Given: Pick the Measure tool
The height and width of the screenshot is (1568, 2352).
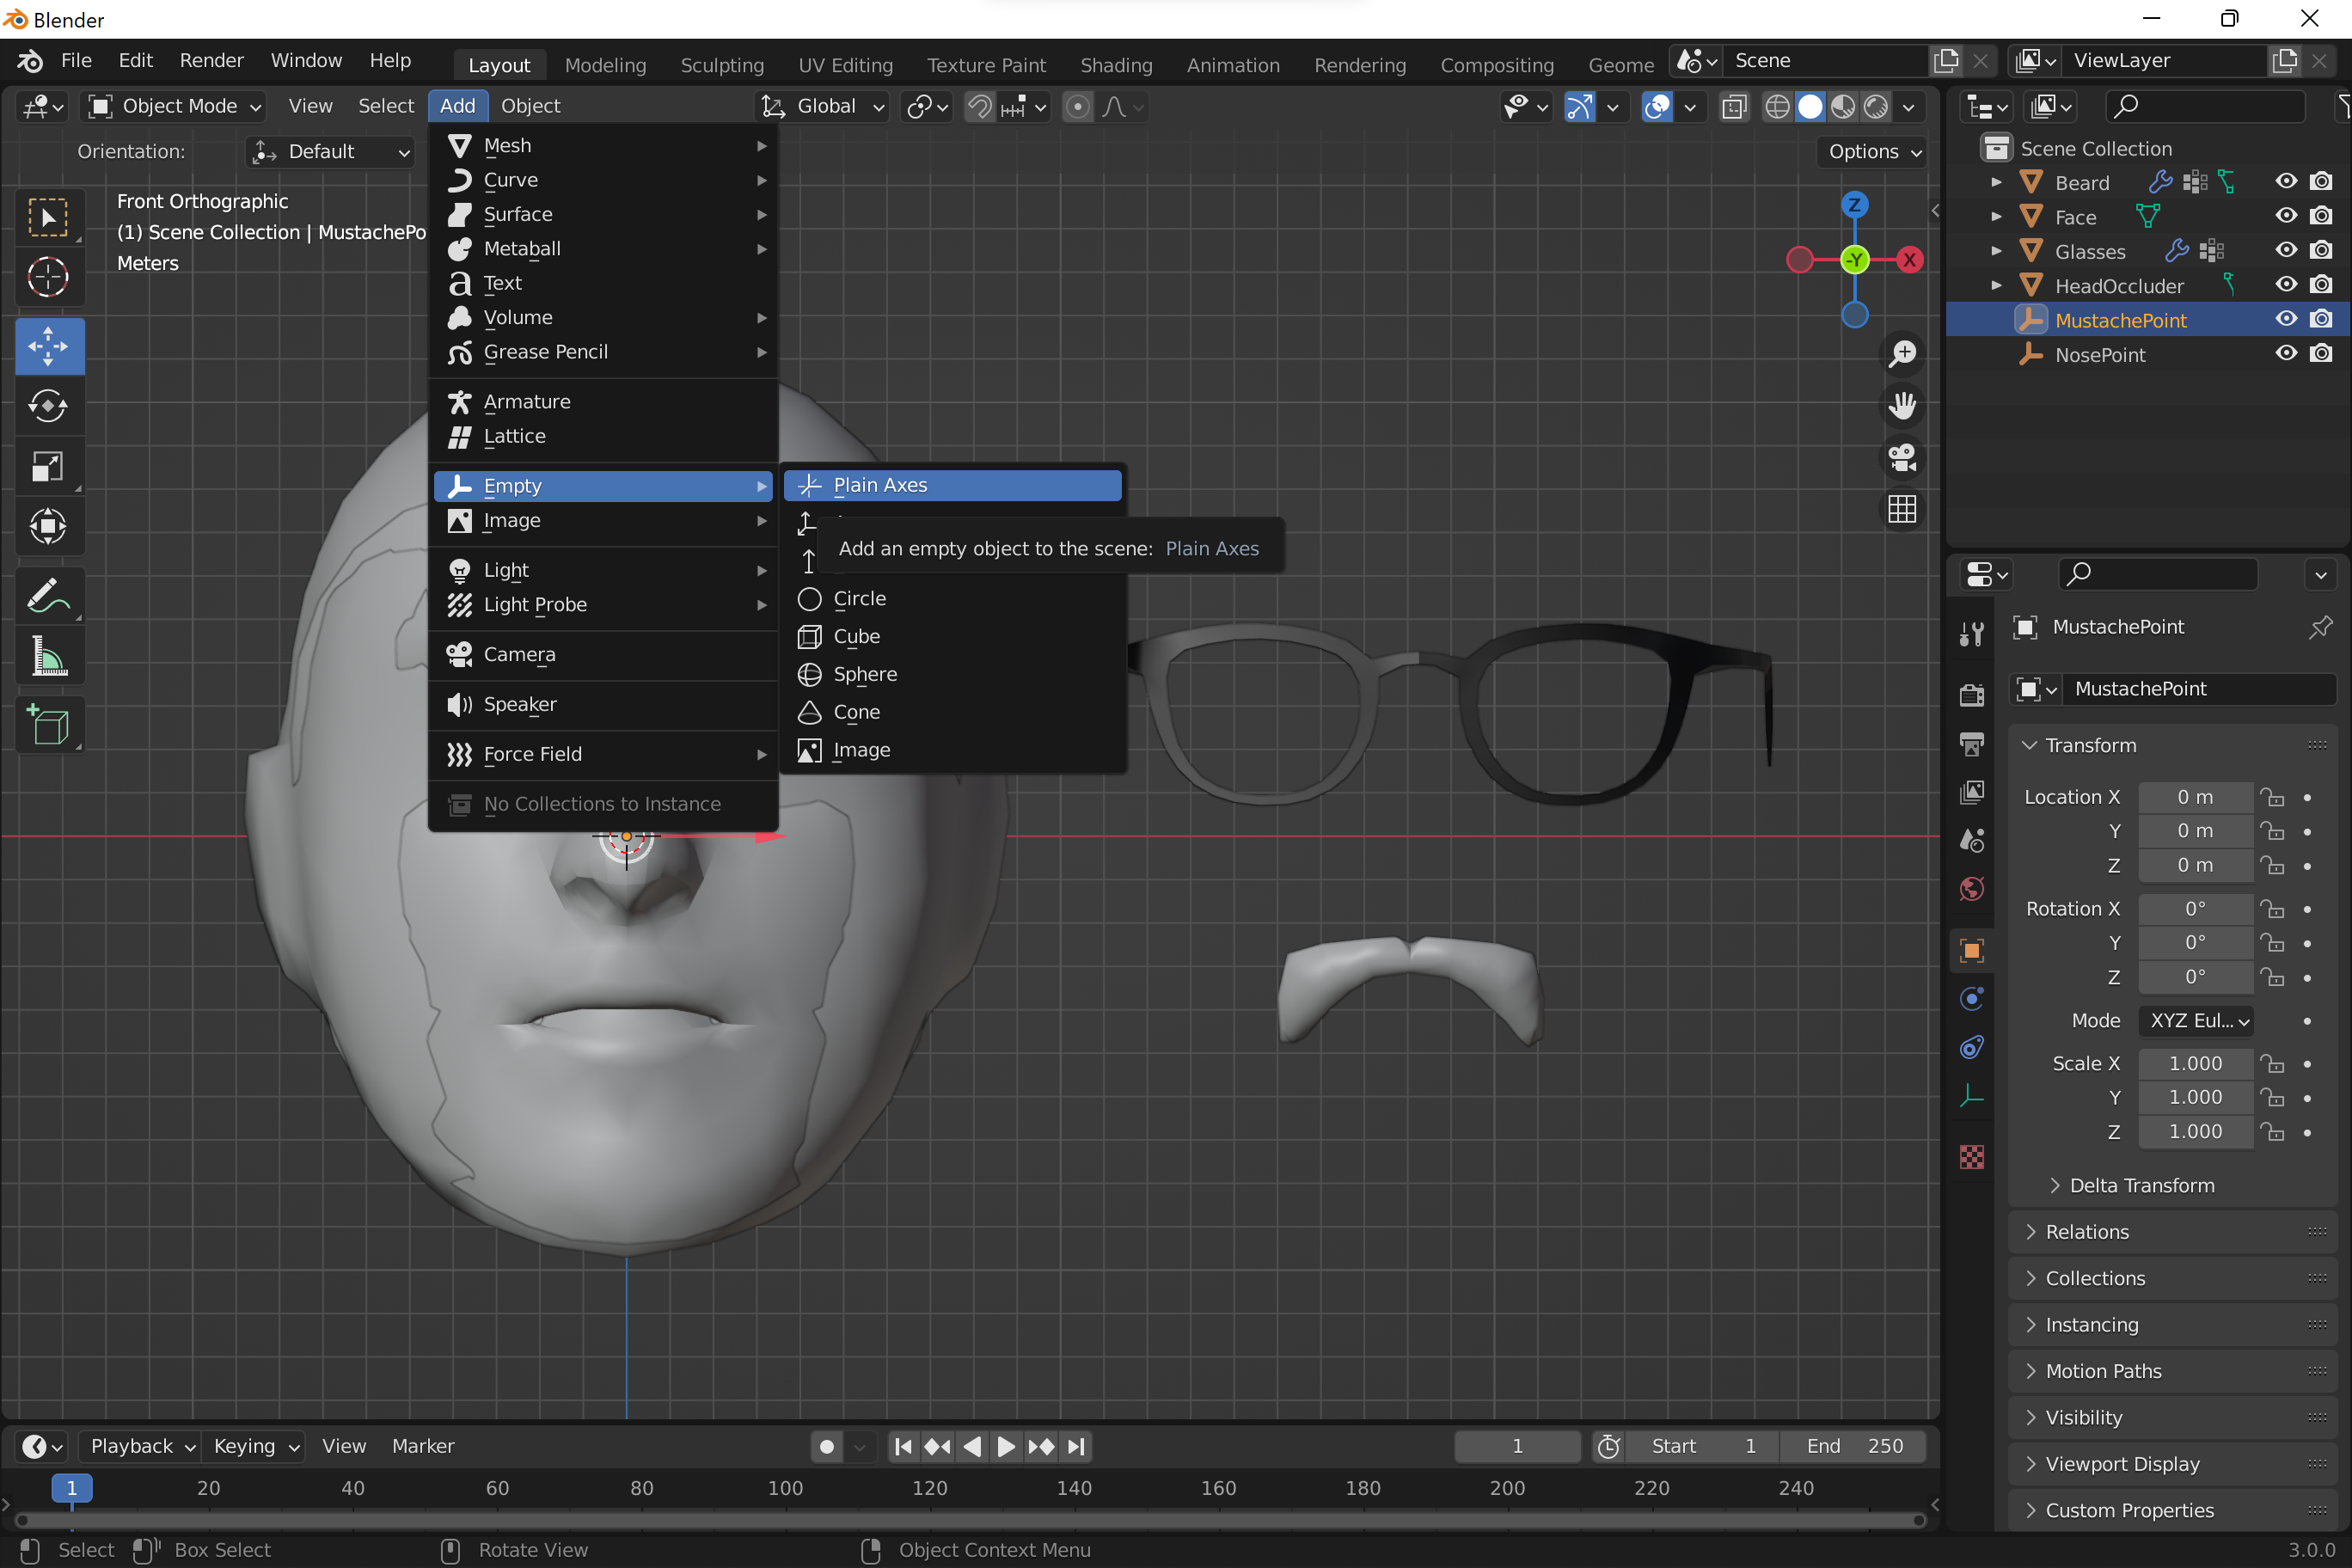Looking at the screenshot, I should 48,657.
